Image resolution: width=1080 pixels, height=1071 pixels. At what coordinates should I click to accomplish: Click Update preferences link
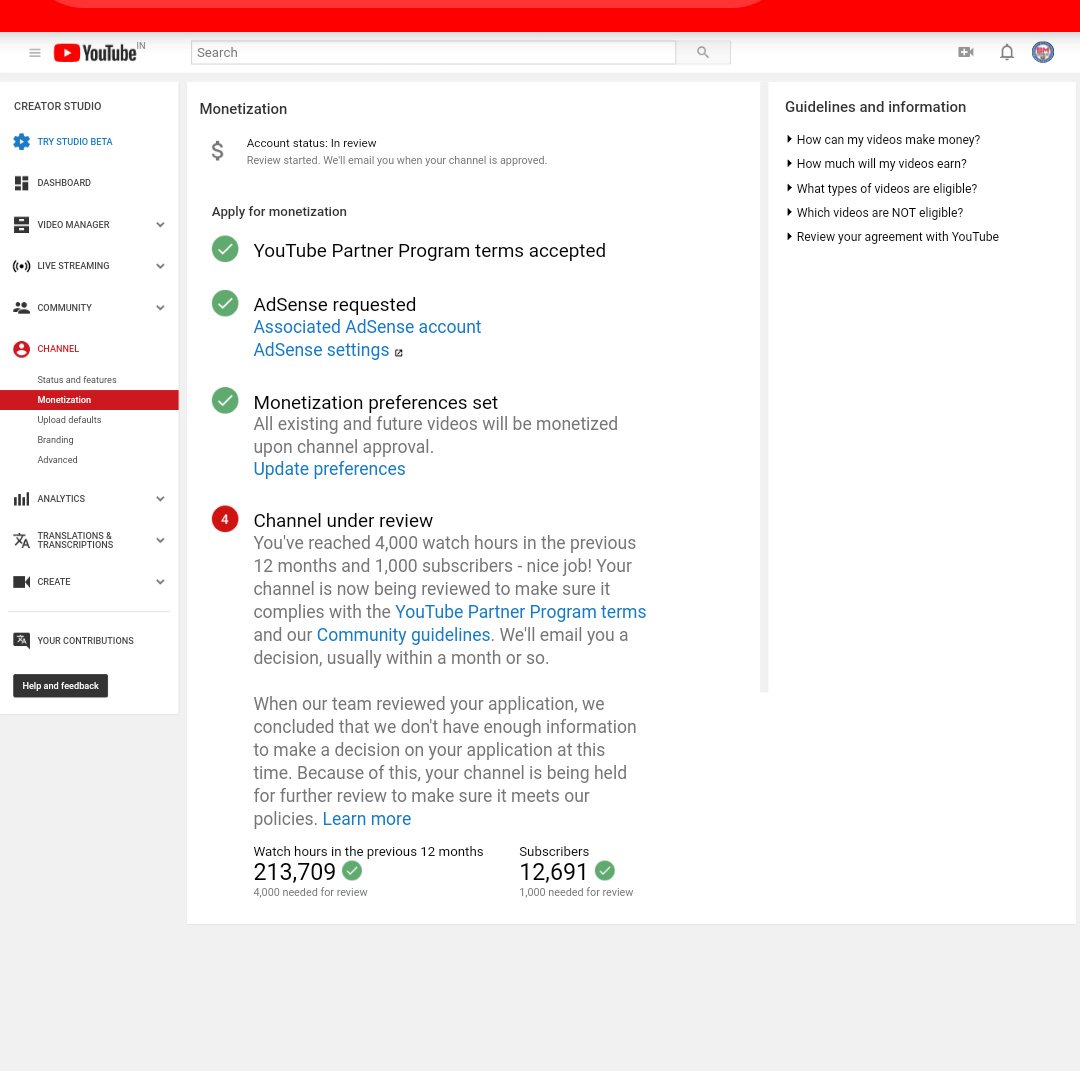tap(329, 468)
